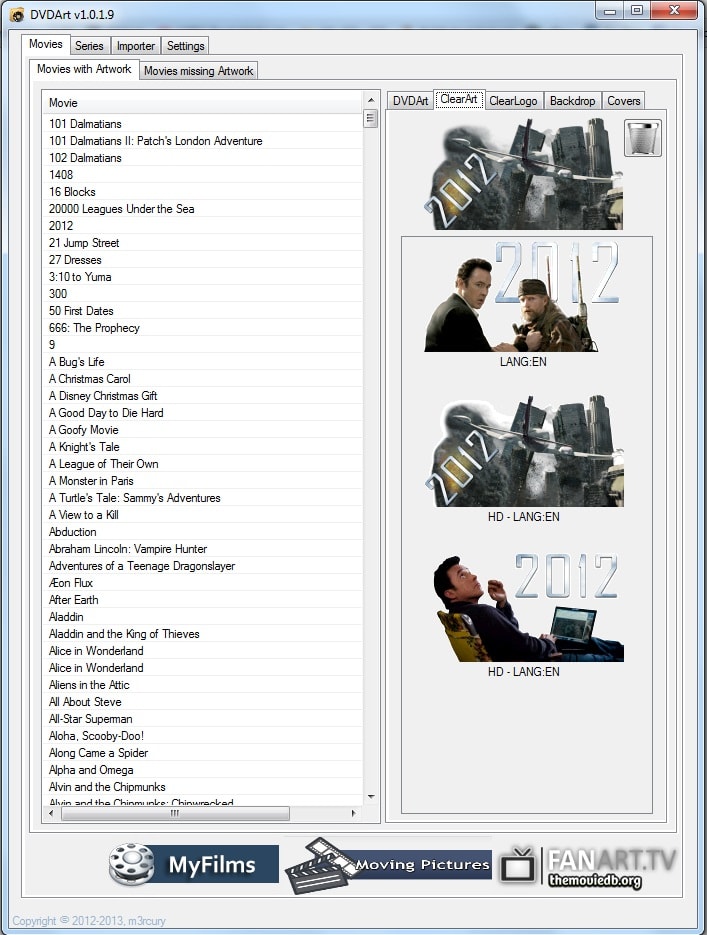Choose the HD city destruction 2012 clearart
This screenshot has height=935, width=707.
tap(525, 450)
